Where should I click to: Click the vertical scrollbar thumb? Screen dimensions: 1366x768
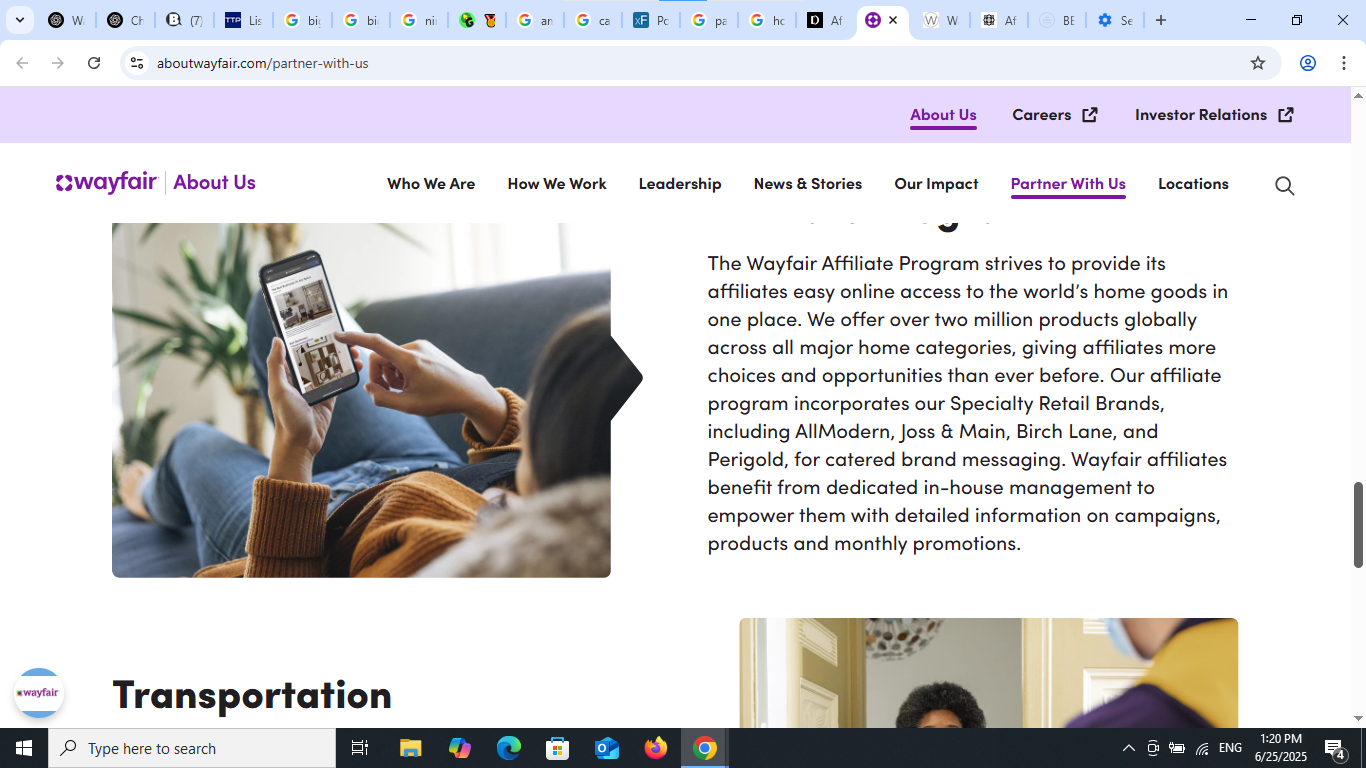click(1358, 525)
